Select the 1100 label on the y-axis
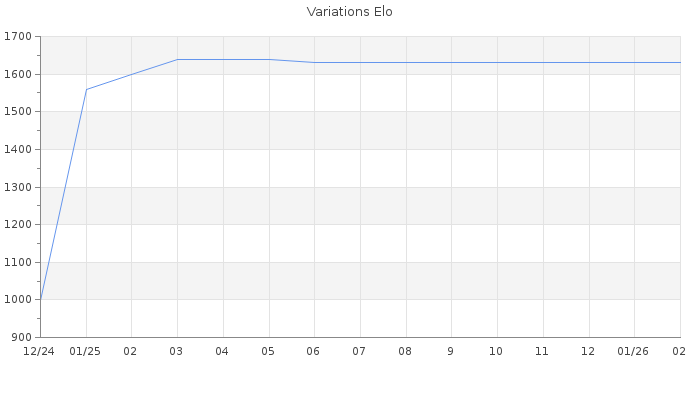700x400 pixels. pyautogui.click(x=19, y=262)
